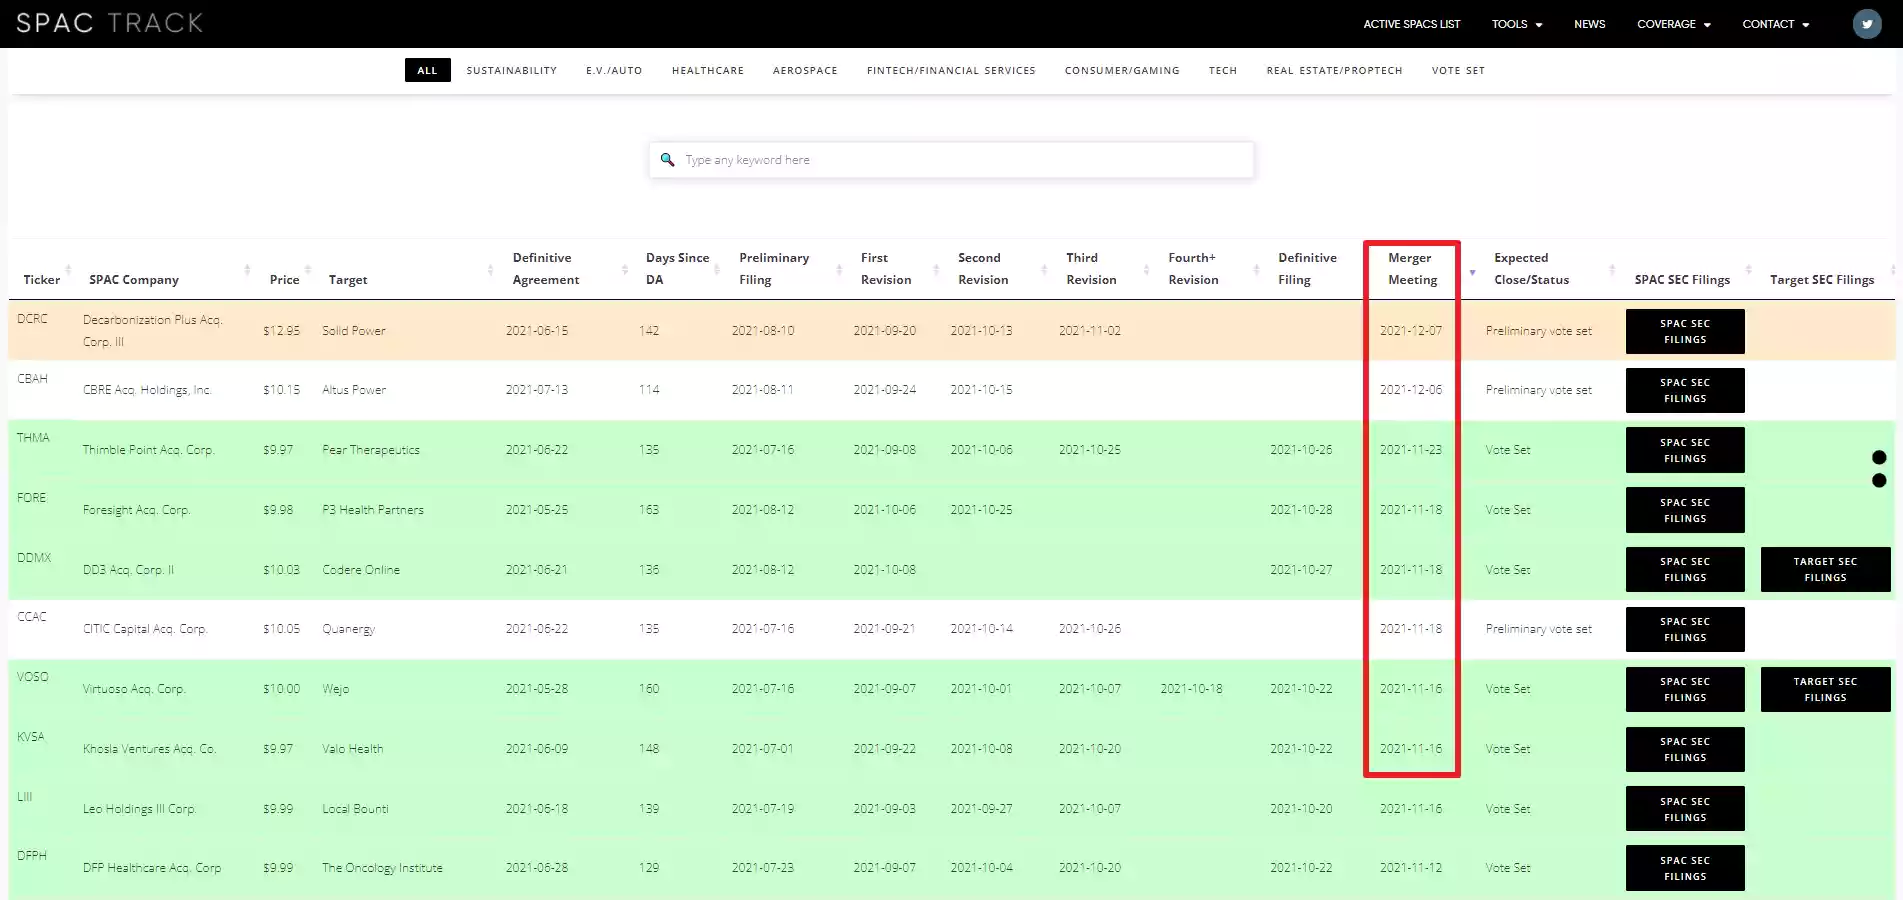The height and width of the screenshot is (900, 1903).
Task: Click the SPAC TRACK logo
Action: click(x=110, y=23)
